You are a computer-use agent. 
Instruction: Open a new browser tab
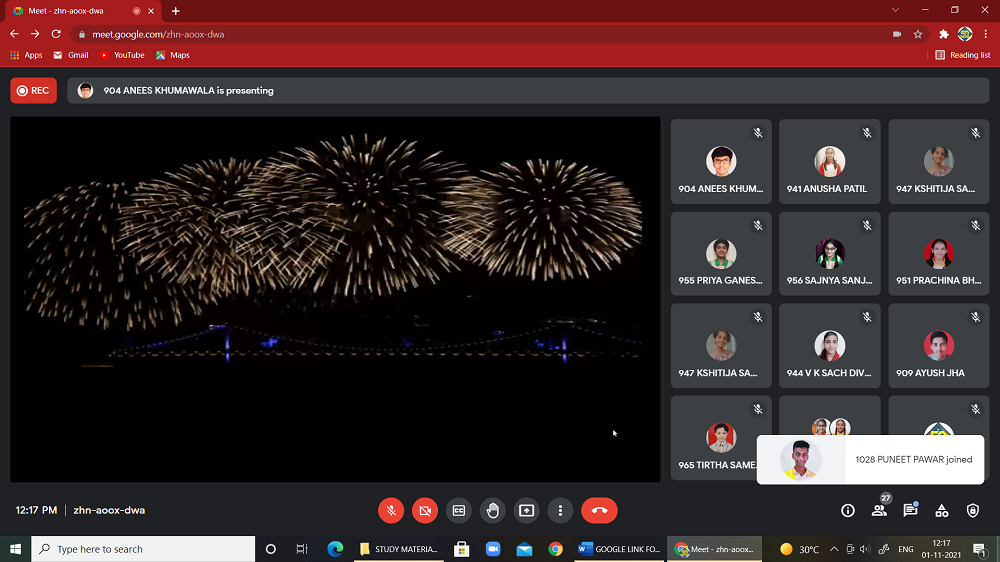coord(176,11)
